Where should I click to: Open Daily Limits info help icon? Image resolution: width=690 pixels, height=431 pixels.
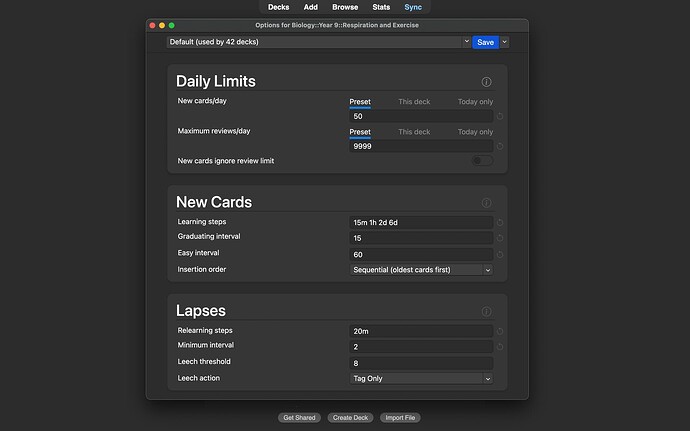click(486, 82)
